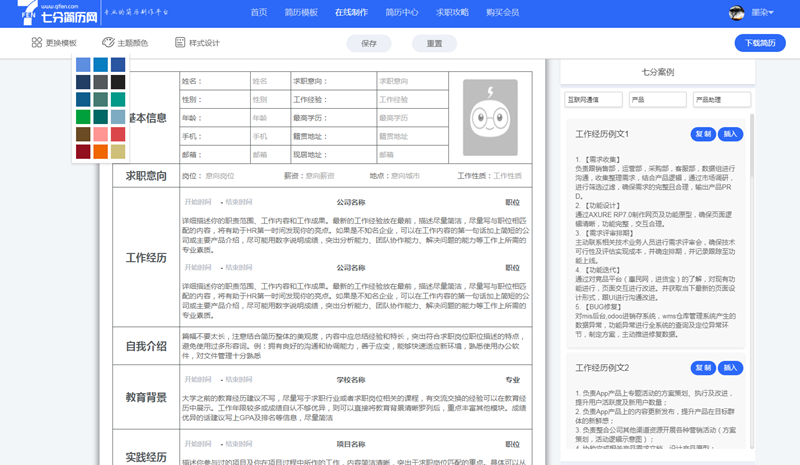Copy 工作经历例文1 with 复制

(x=703, y=134)
